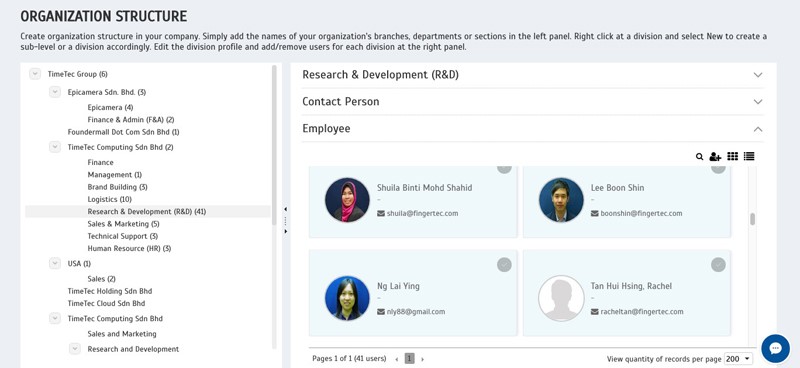This screenshot has width=800, height=368.
Task: Click the employee search magnifier icon
Action: (699, 157)
